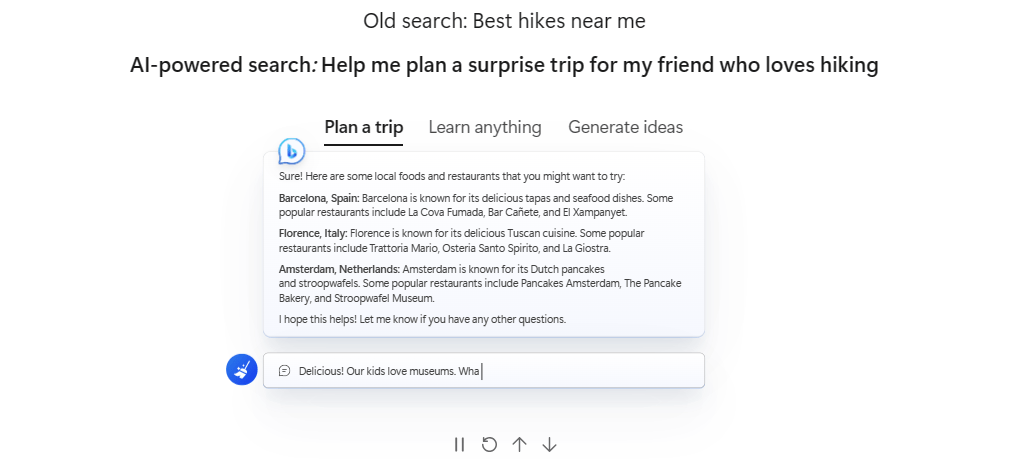This screenshot has height=471, width=1030.
Task: Click the bold 'Amsterdam, Netherlands:' label
Action: tap(339, 269)
